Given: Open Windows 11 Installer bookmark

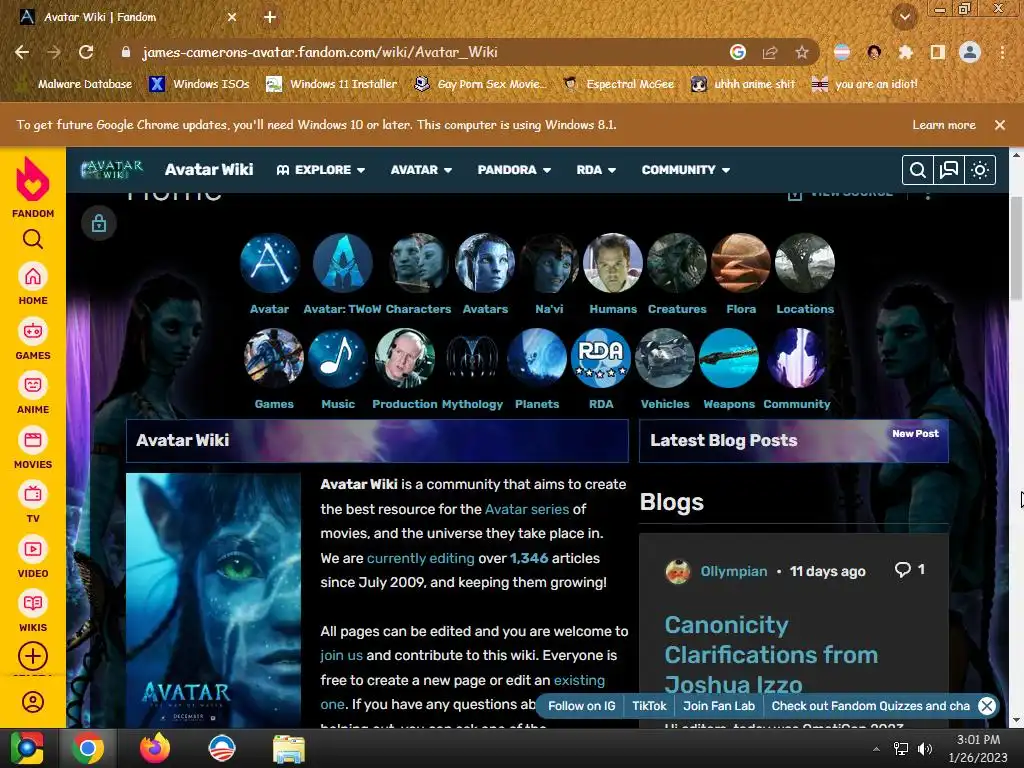Looking at the screenshot, I should point(332,84).
